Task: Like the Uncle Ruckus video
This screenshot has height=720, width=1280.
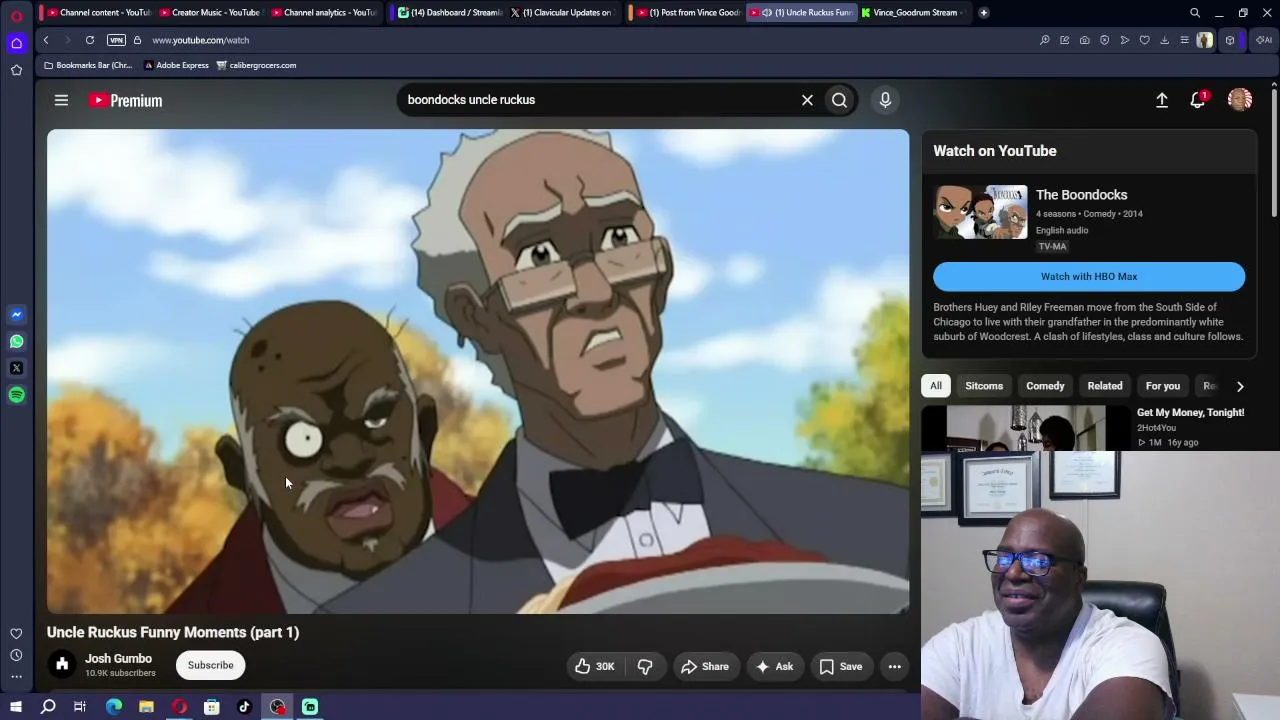Action: pos(594,666)
